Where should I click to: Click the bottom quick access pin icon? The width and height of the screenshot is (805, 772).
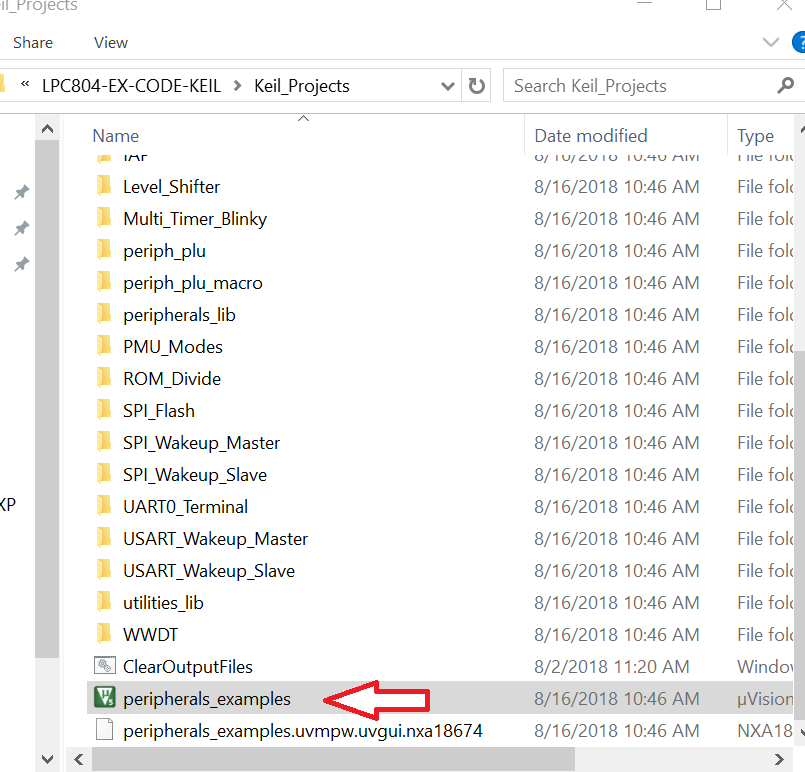[21, 264]
